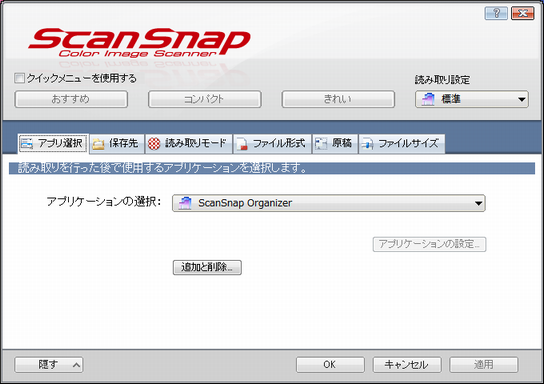Click the ScanSnap Organizer icon in dropdown
This screenshot has width=544, height=384.
pos(185,203)
